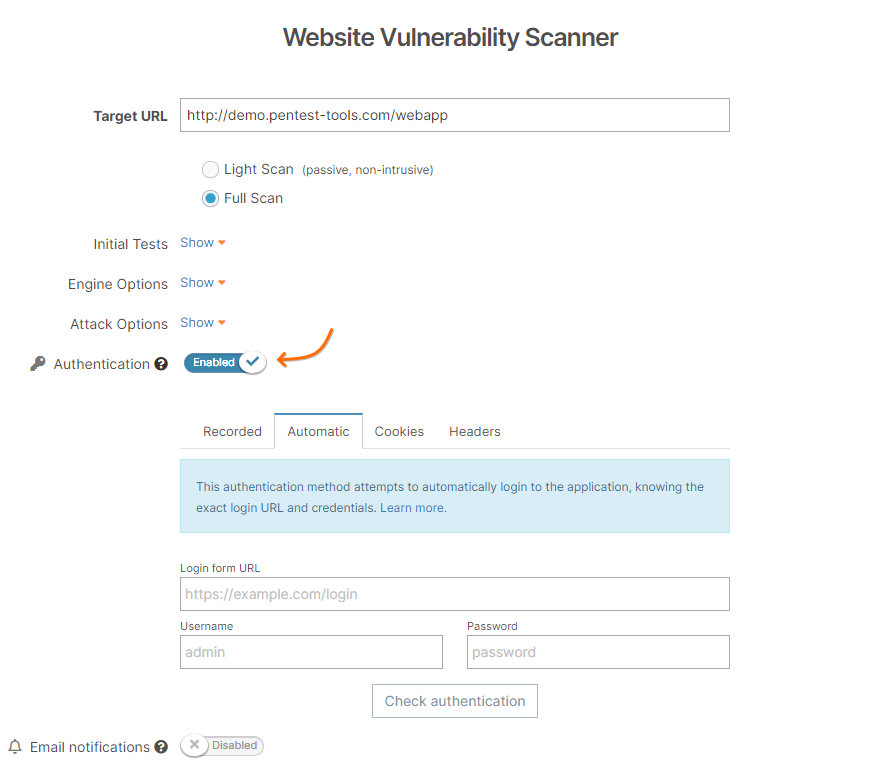This screenshot has height=779, width=883.
Task: Click the X icon on the Disabled notifications toggle
Action: (194, 745)
